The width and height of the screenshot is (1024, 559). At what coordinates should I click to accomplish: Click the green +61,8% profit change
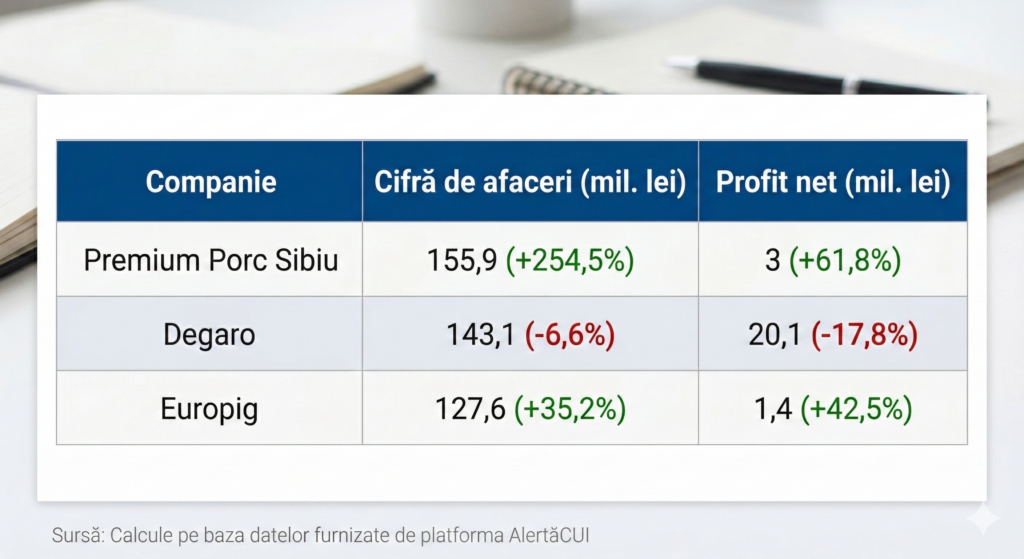click(845, 260)
